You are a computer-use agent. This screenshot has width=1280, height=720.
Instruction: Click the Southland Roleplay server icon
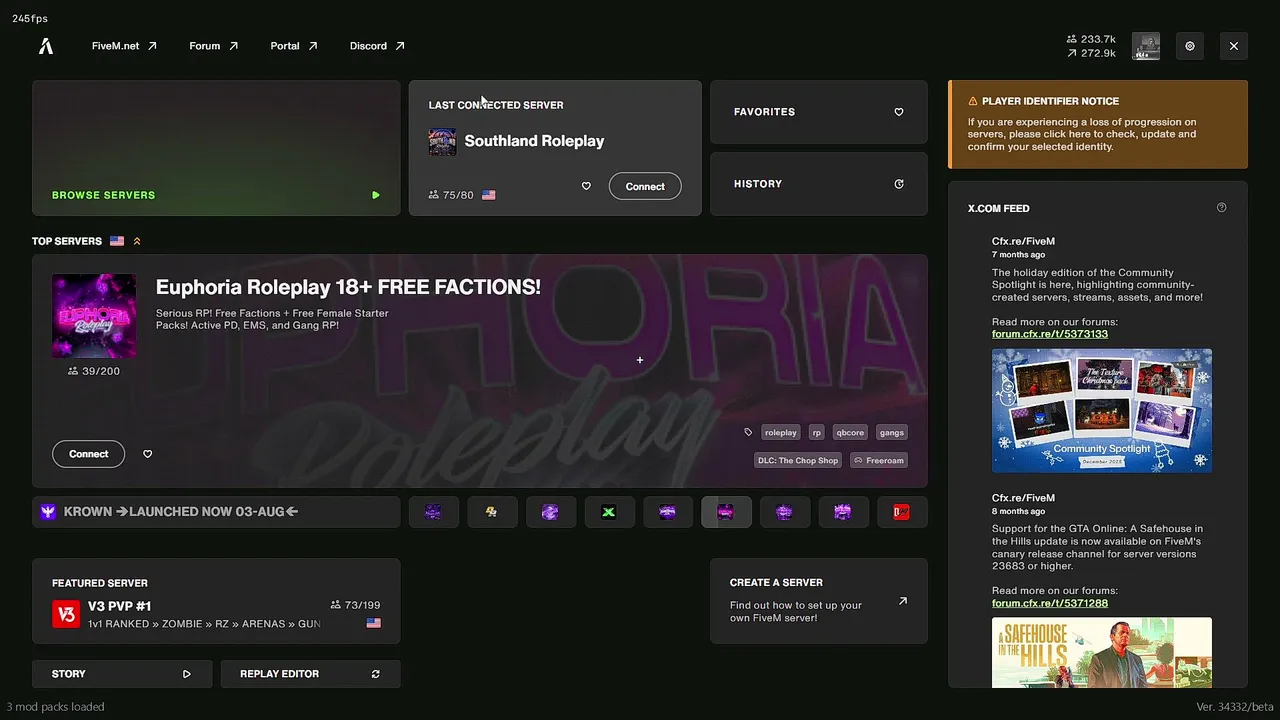(x=442, y=142)
